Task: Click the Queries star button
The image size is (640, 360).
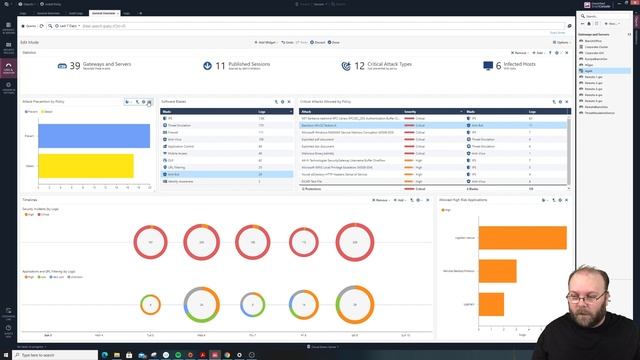Action: [x=29, y=26]
